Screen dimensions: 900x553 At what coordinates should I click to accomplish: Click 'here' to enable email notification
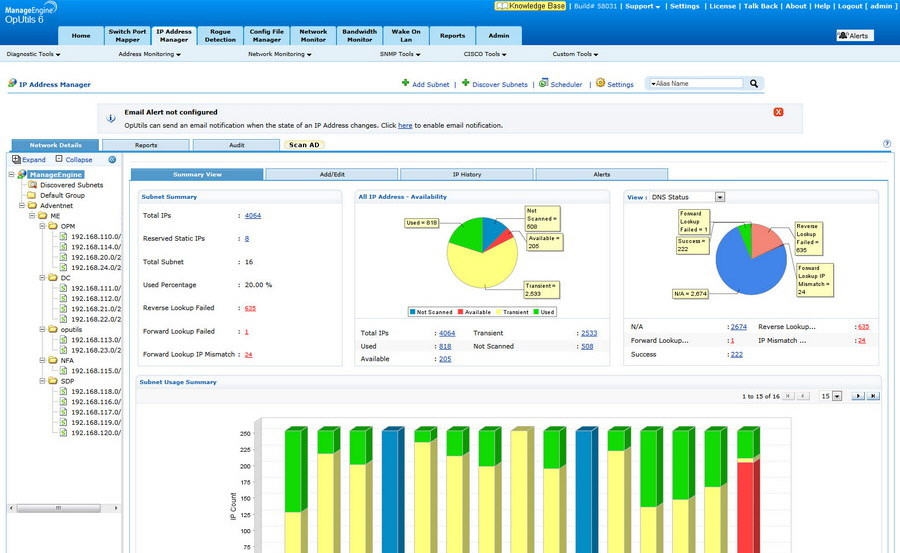click(x=404, y=126)
